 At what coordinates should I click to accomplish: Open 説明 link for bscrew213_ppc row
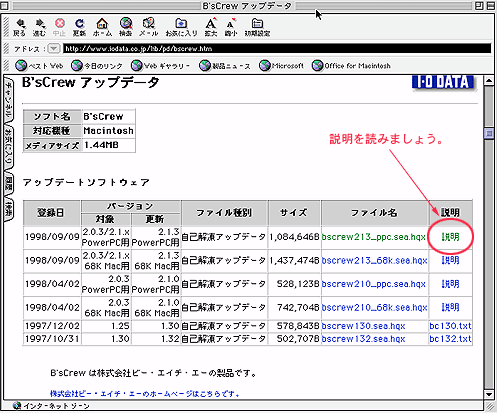450,237
